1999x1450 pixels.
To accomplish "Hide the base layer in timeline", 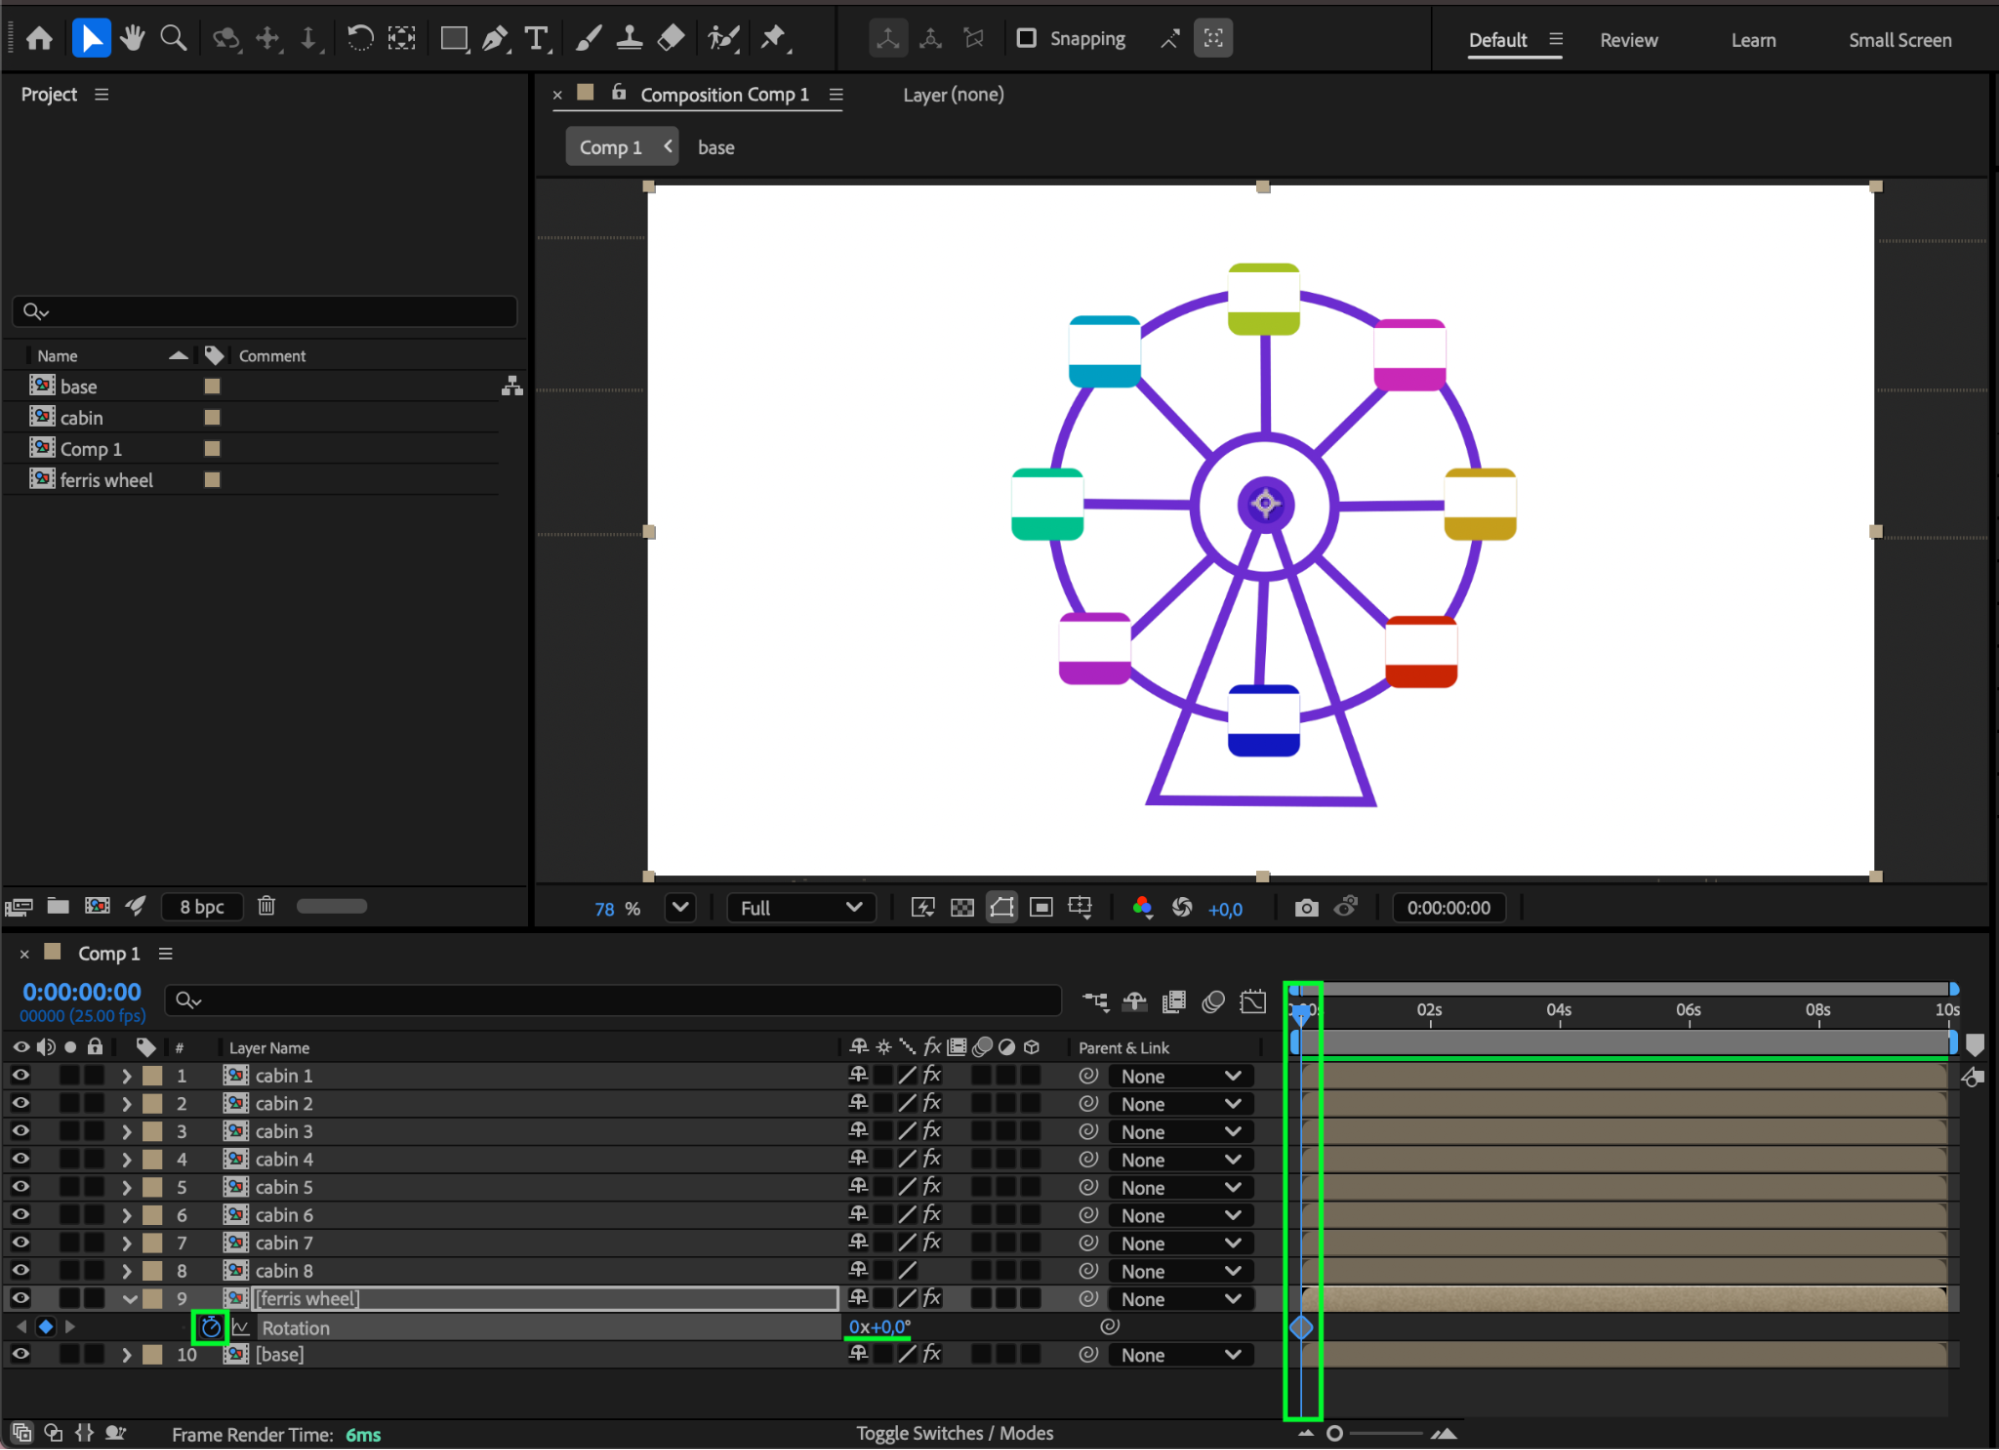I will pyautogui.click(x=20, y=1355).
